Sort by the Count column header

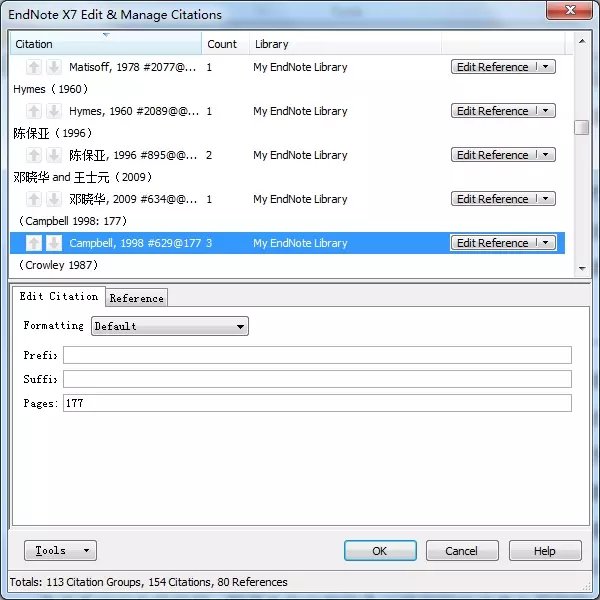click(x=225, y=44)
